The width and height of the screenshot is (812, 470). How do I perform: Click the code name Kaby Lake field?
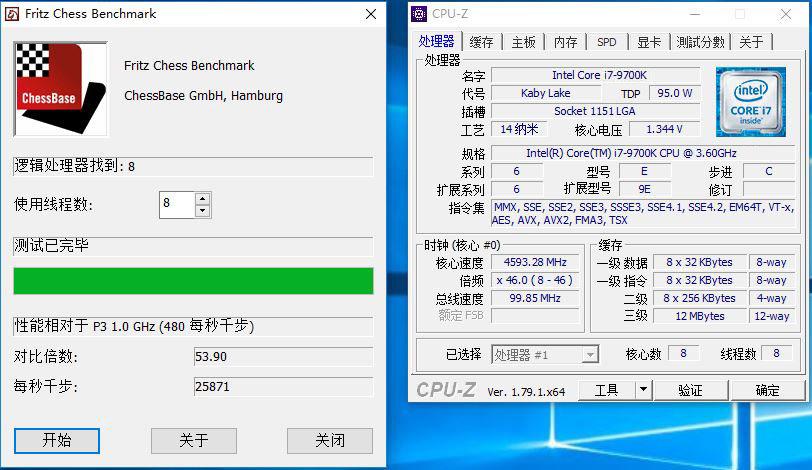[x=546, y=93]
